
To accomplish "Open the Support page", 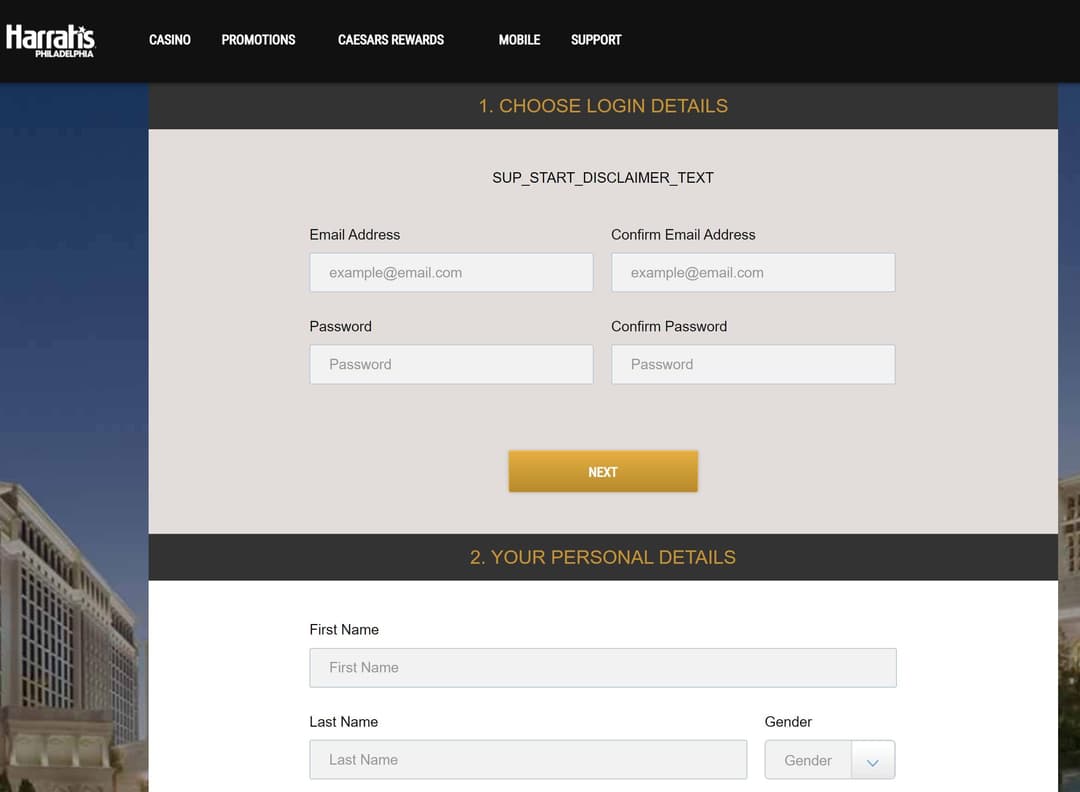I will pos(596,40).
